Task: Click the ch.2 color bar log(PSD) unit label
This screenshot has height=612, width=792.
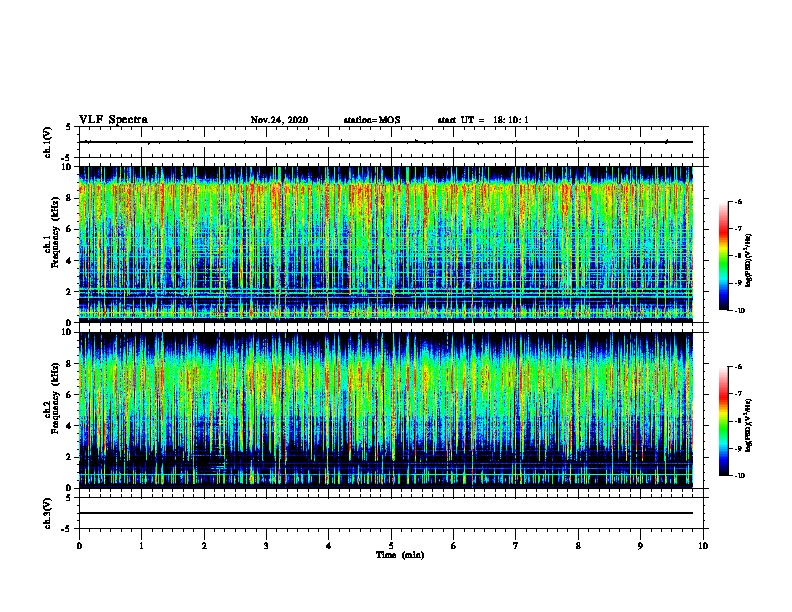Action: (749, 425)
